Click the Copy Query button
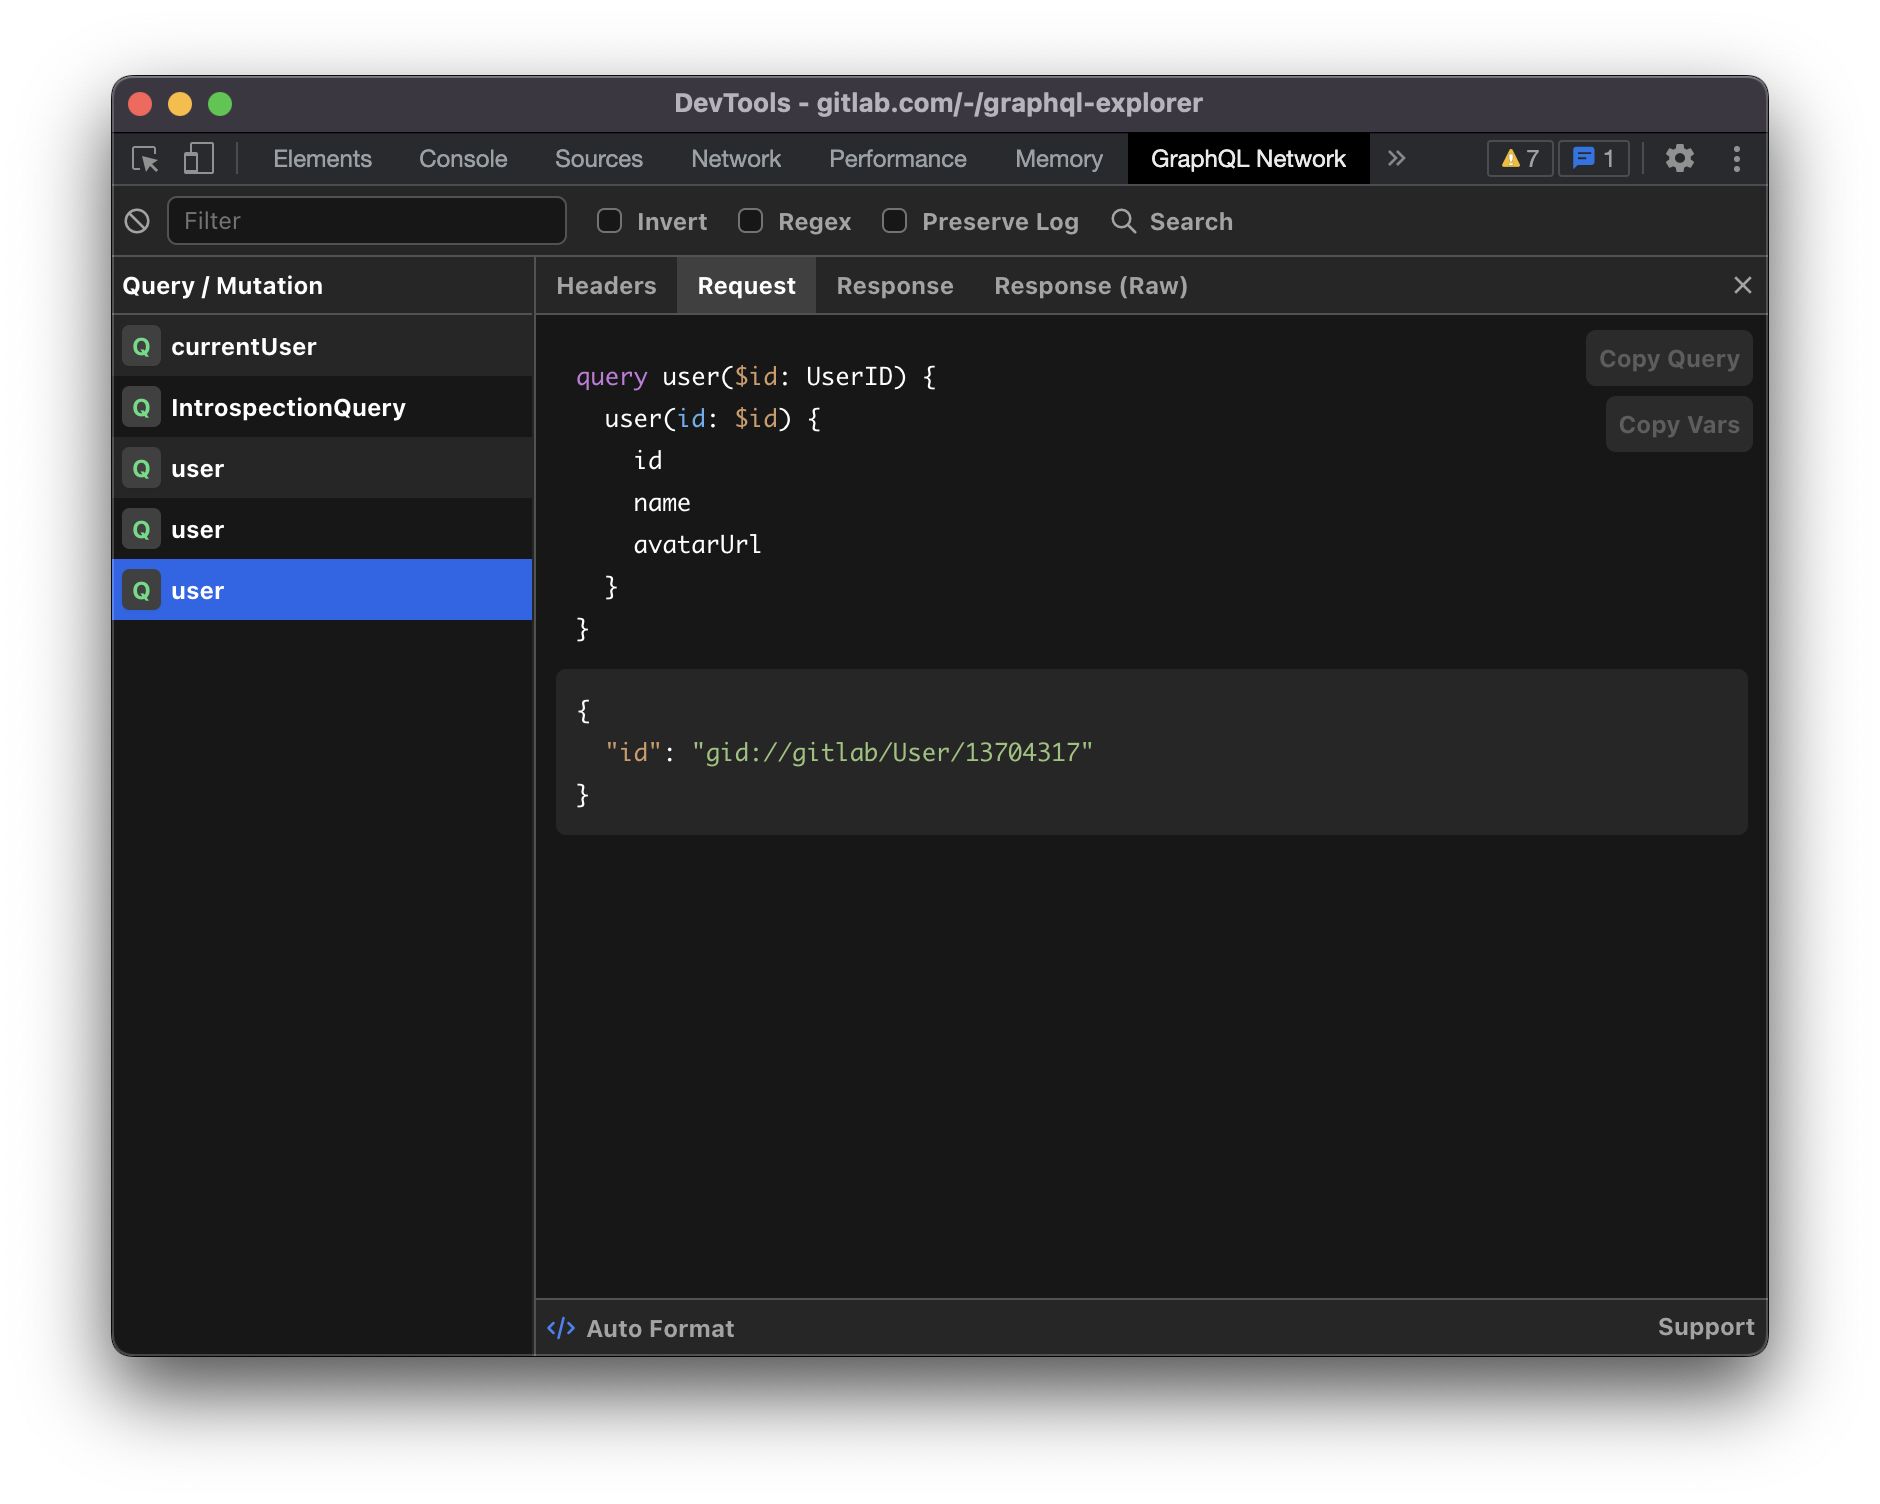Screen dimensions: 1880x1504 pyautogui.click(x=1668, y=359)
